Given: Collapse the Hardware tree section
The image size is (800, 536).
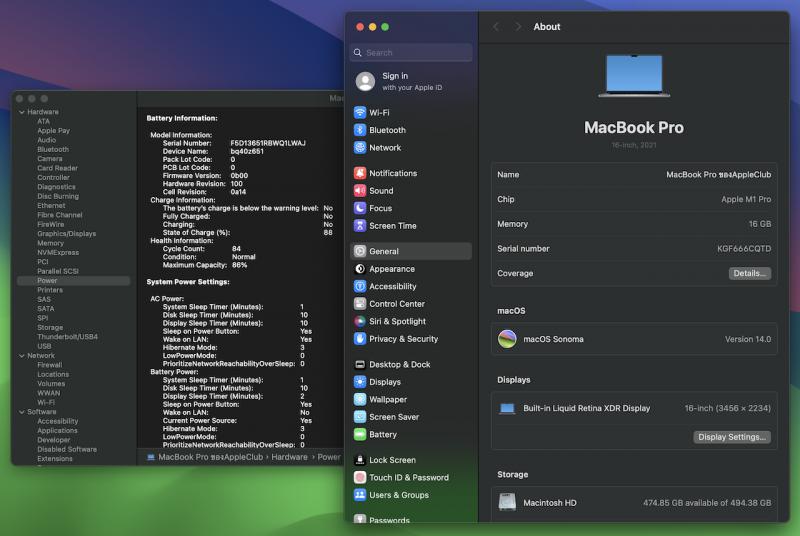Looking at the screenshot, I should click(x=21, y=112).
